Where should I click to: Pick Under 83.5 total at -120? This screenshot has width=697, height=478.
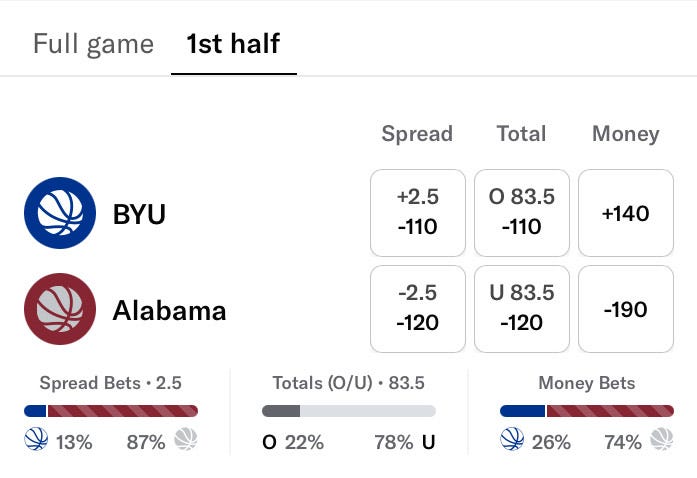522,309
